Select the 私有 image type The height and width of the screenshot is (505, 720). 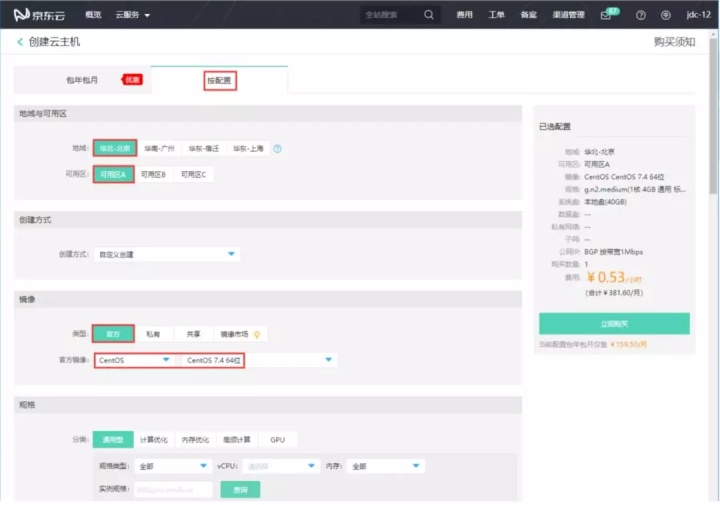coord(153,334)
